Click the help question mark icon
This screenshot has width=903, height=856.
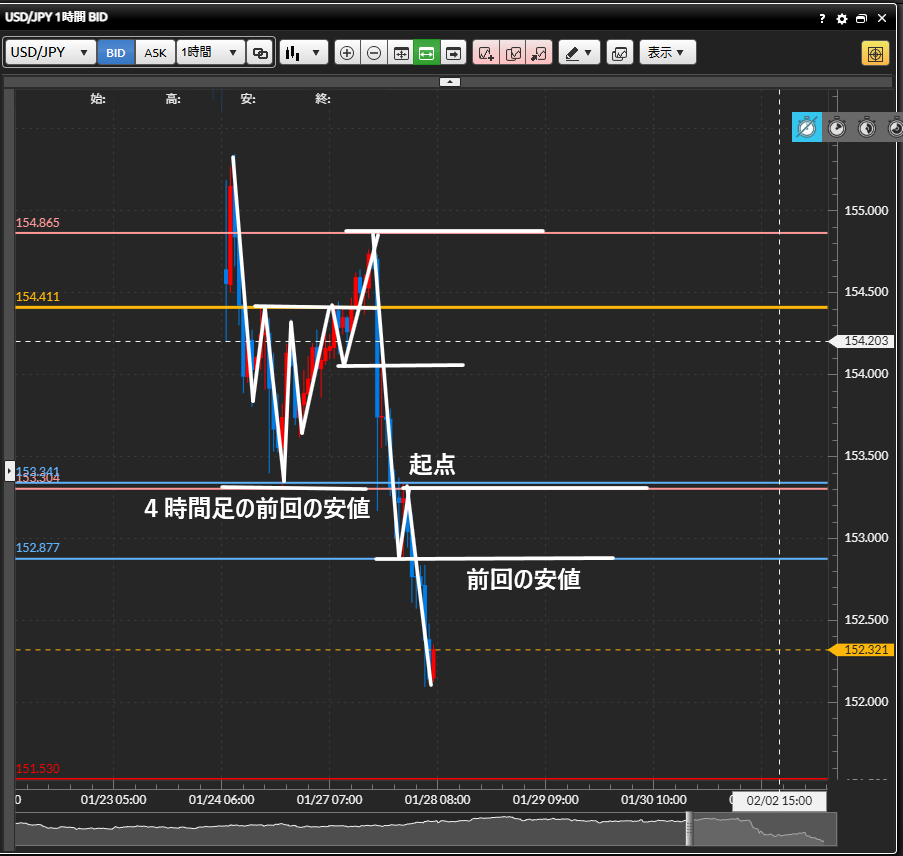pos(822,18)
